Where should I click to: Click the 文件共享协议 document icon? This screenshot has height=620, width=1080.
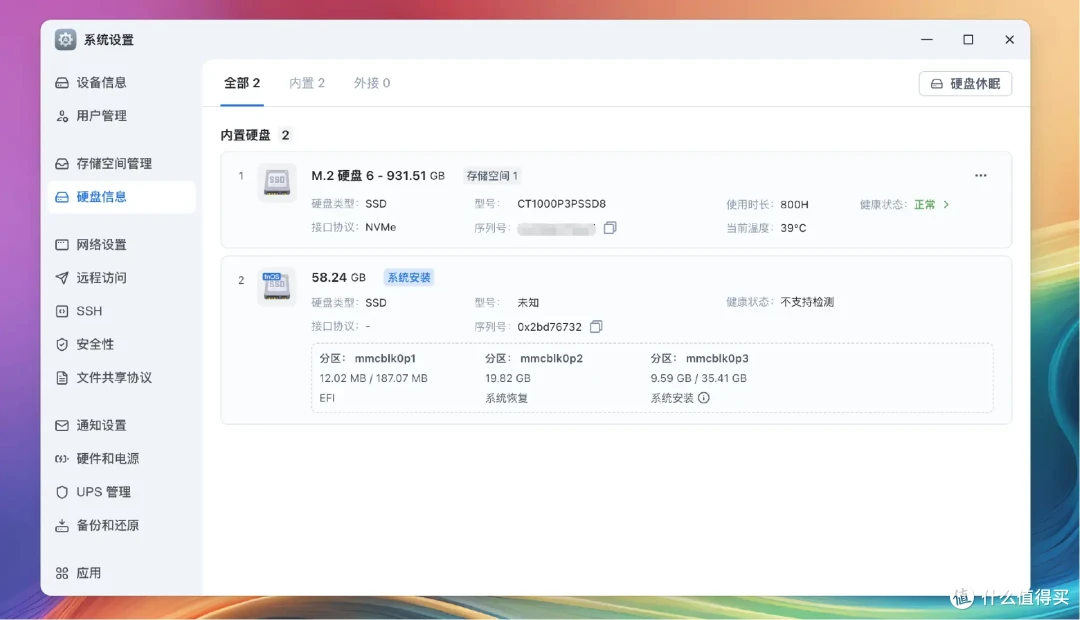(x=62, y=378)
